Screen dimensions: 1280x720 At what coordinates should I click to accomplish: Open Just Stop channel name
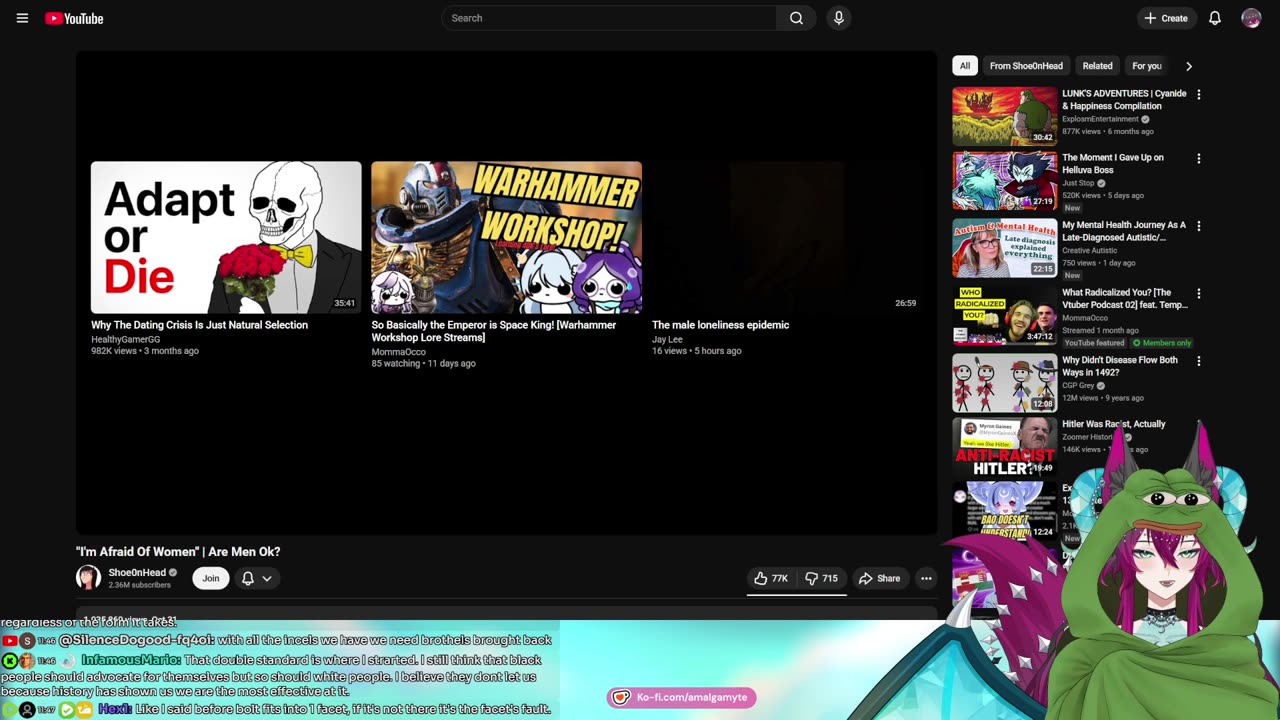(x=1078, y=183)
